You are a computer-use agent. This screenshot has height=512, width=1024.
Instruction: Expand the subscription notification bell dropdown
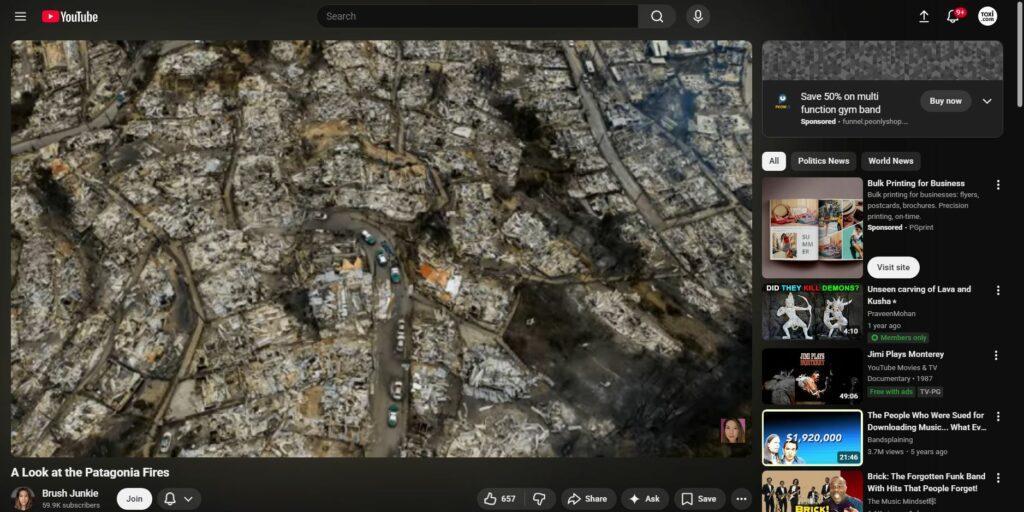coord(178,498)
